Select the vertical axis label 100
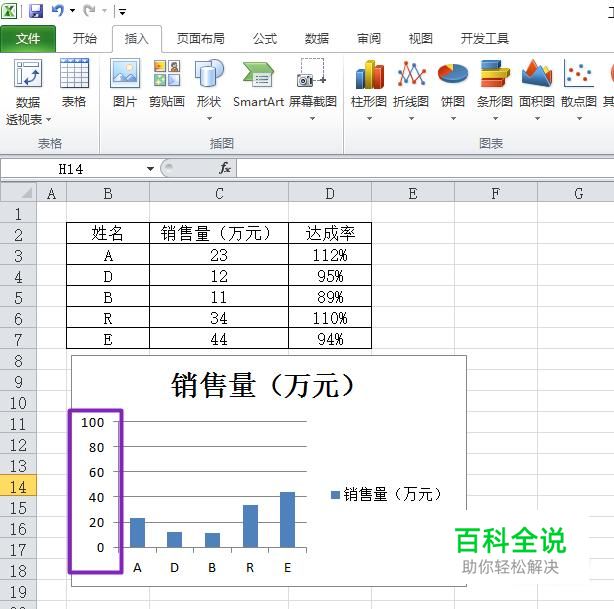 (93, 422)
